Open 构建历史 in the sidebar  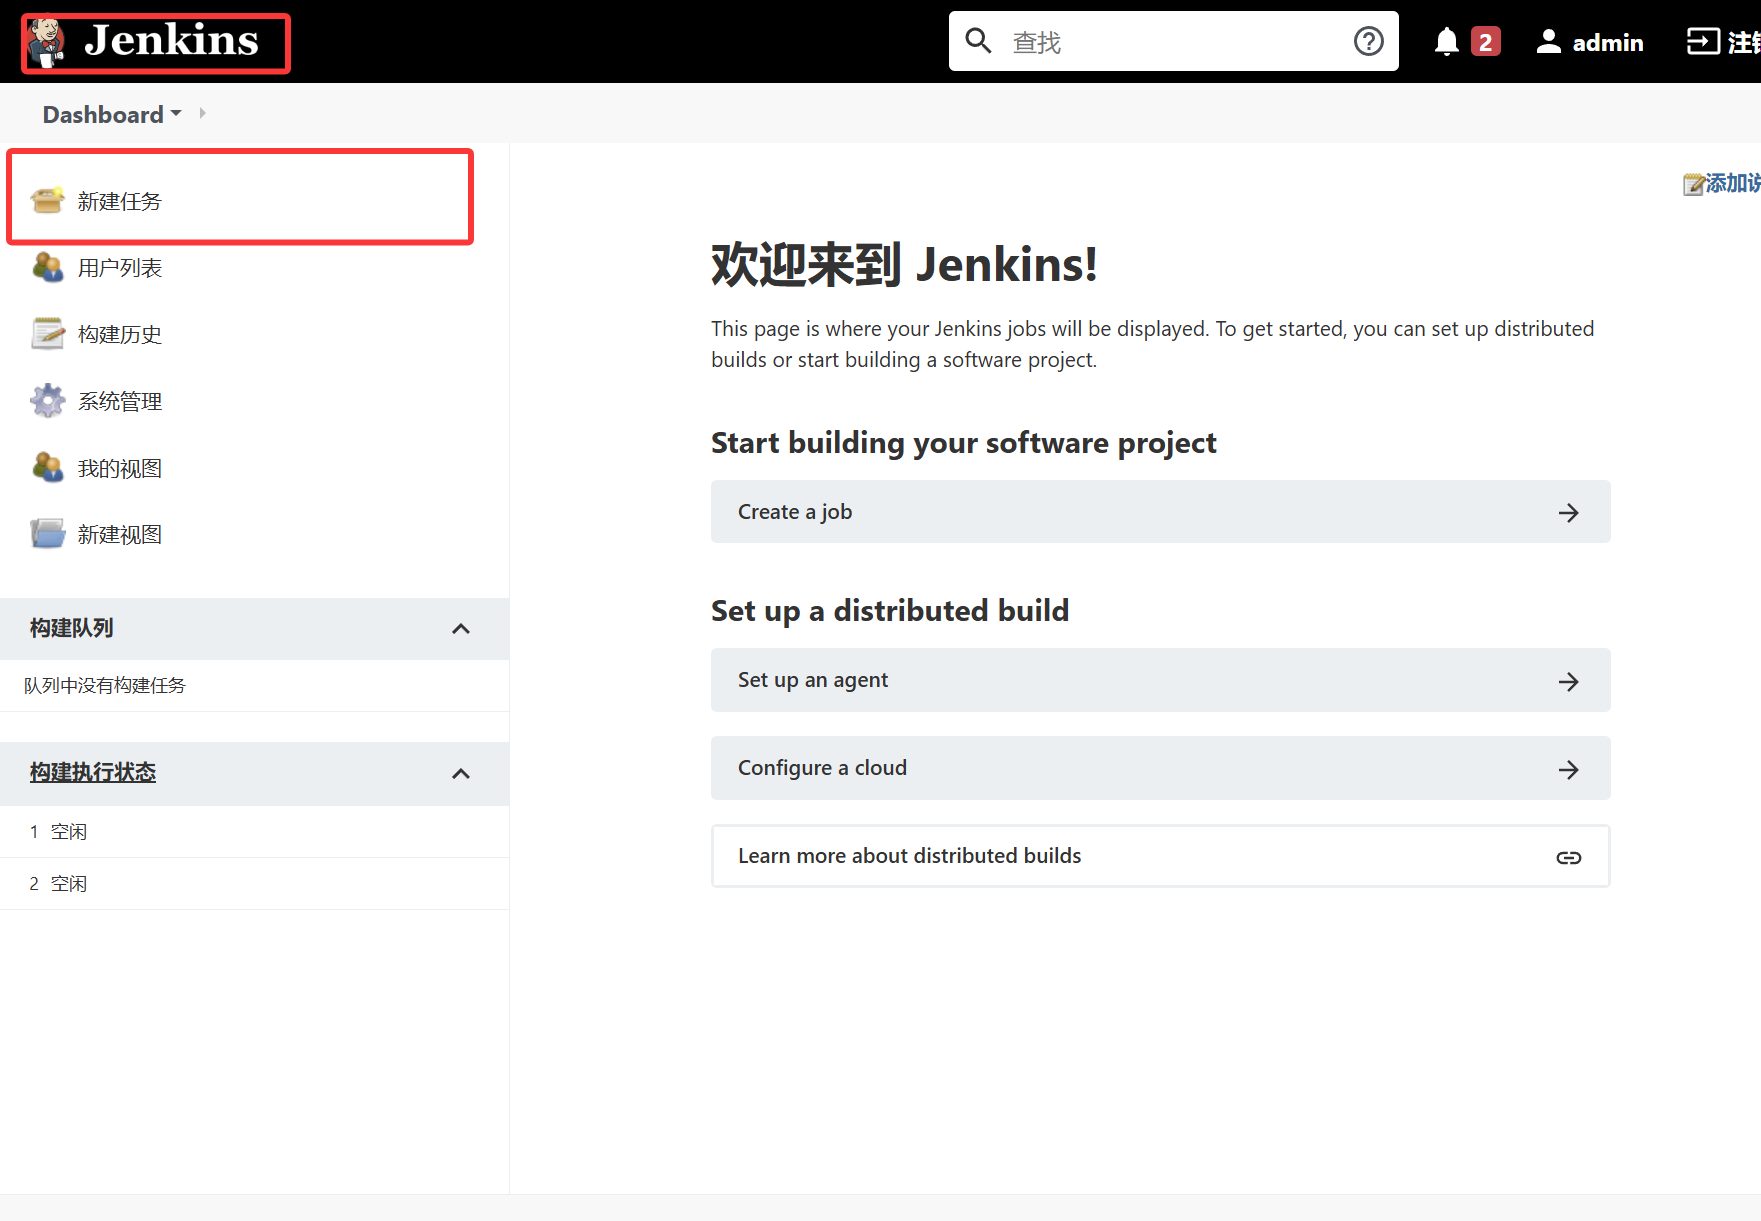[120, 334]
